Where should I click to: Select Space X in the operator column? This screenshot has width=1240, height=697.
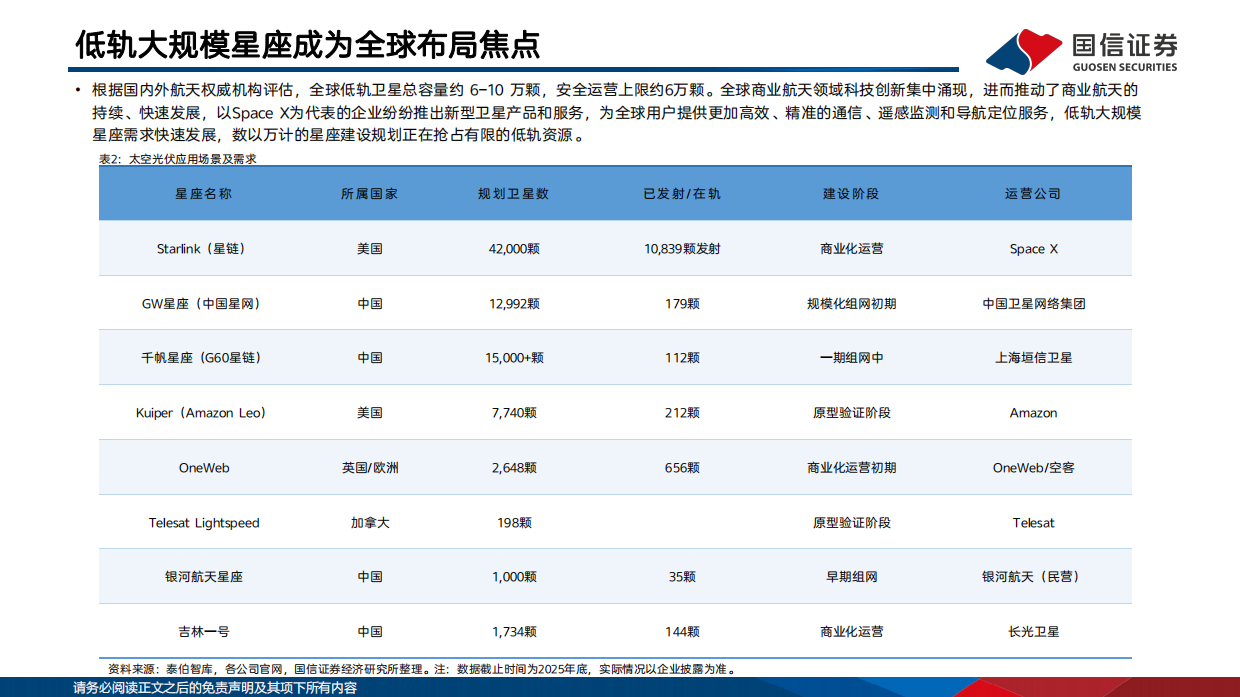[x=1034, y=249]
